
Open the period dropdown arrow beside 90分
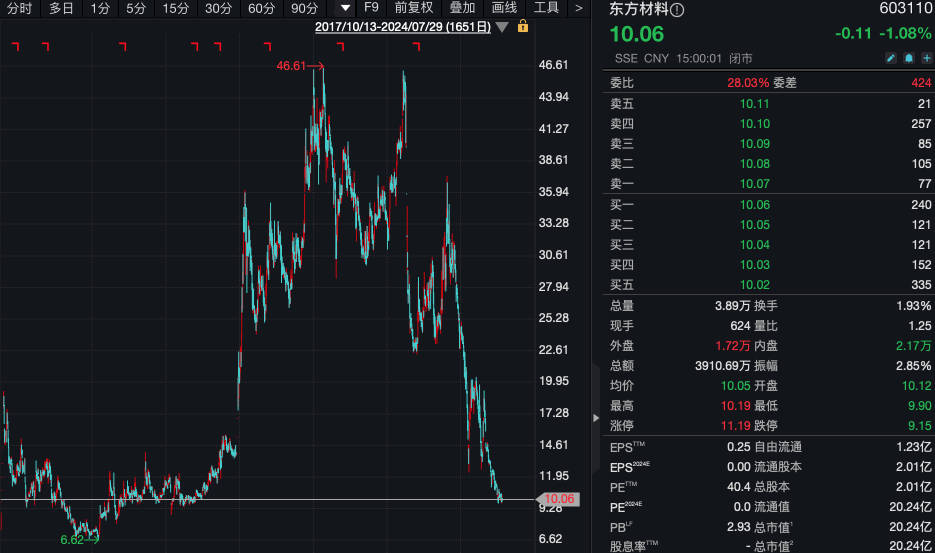[345, 8]
